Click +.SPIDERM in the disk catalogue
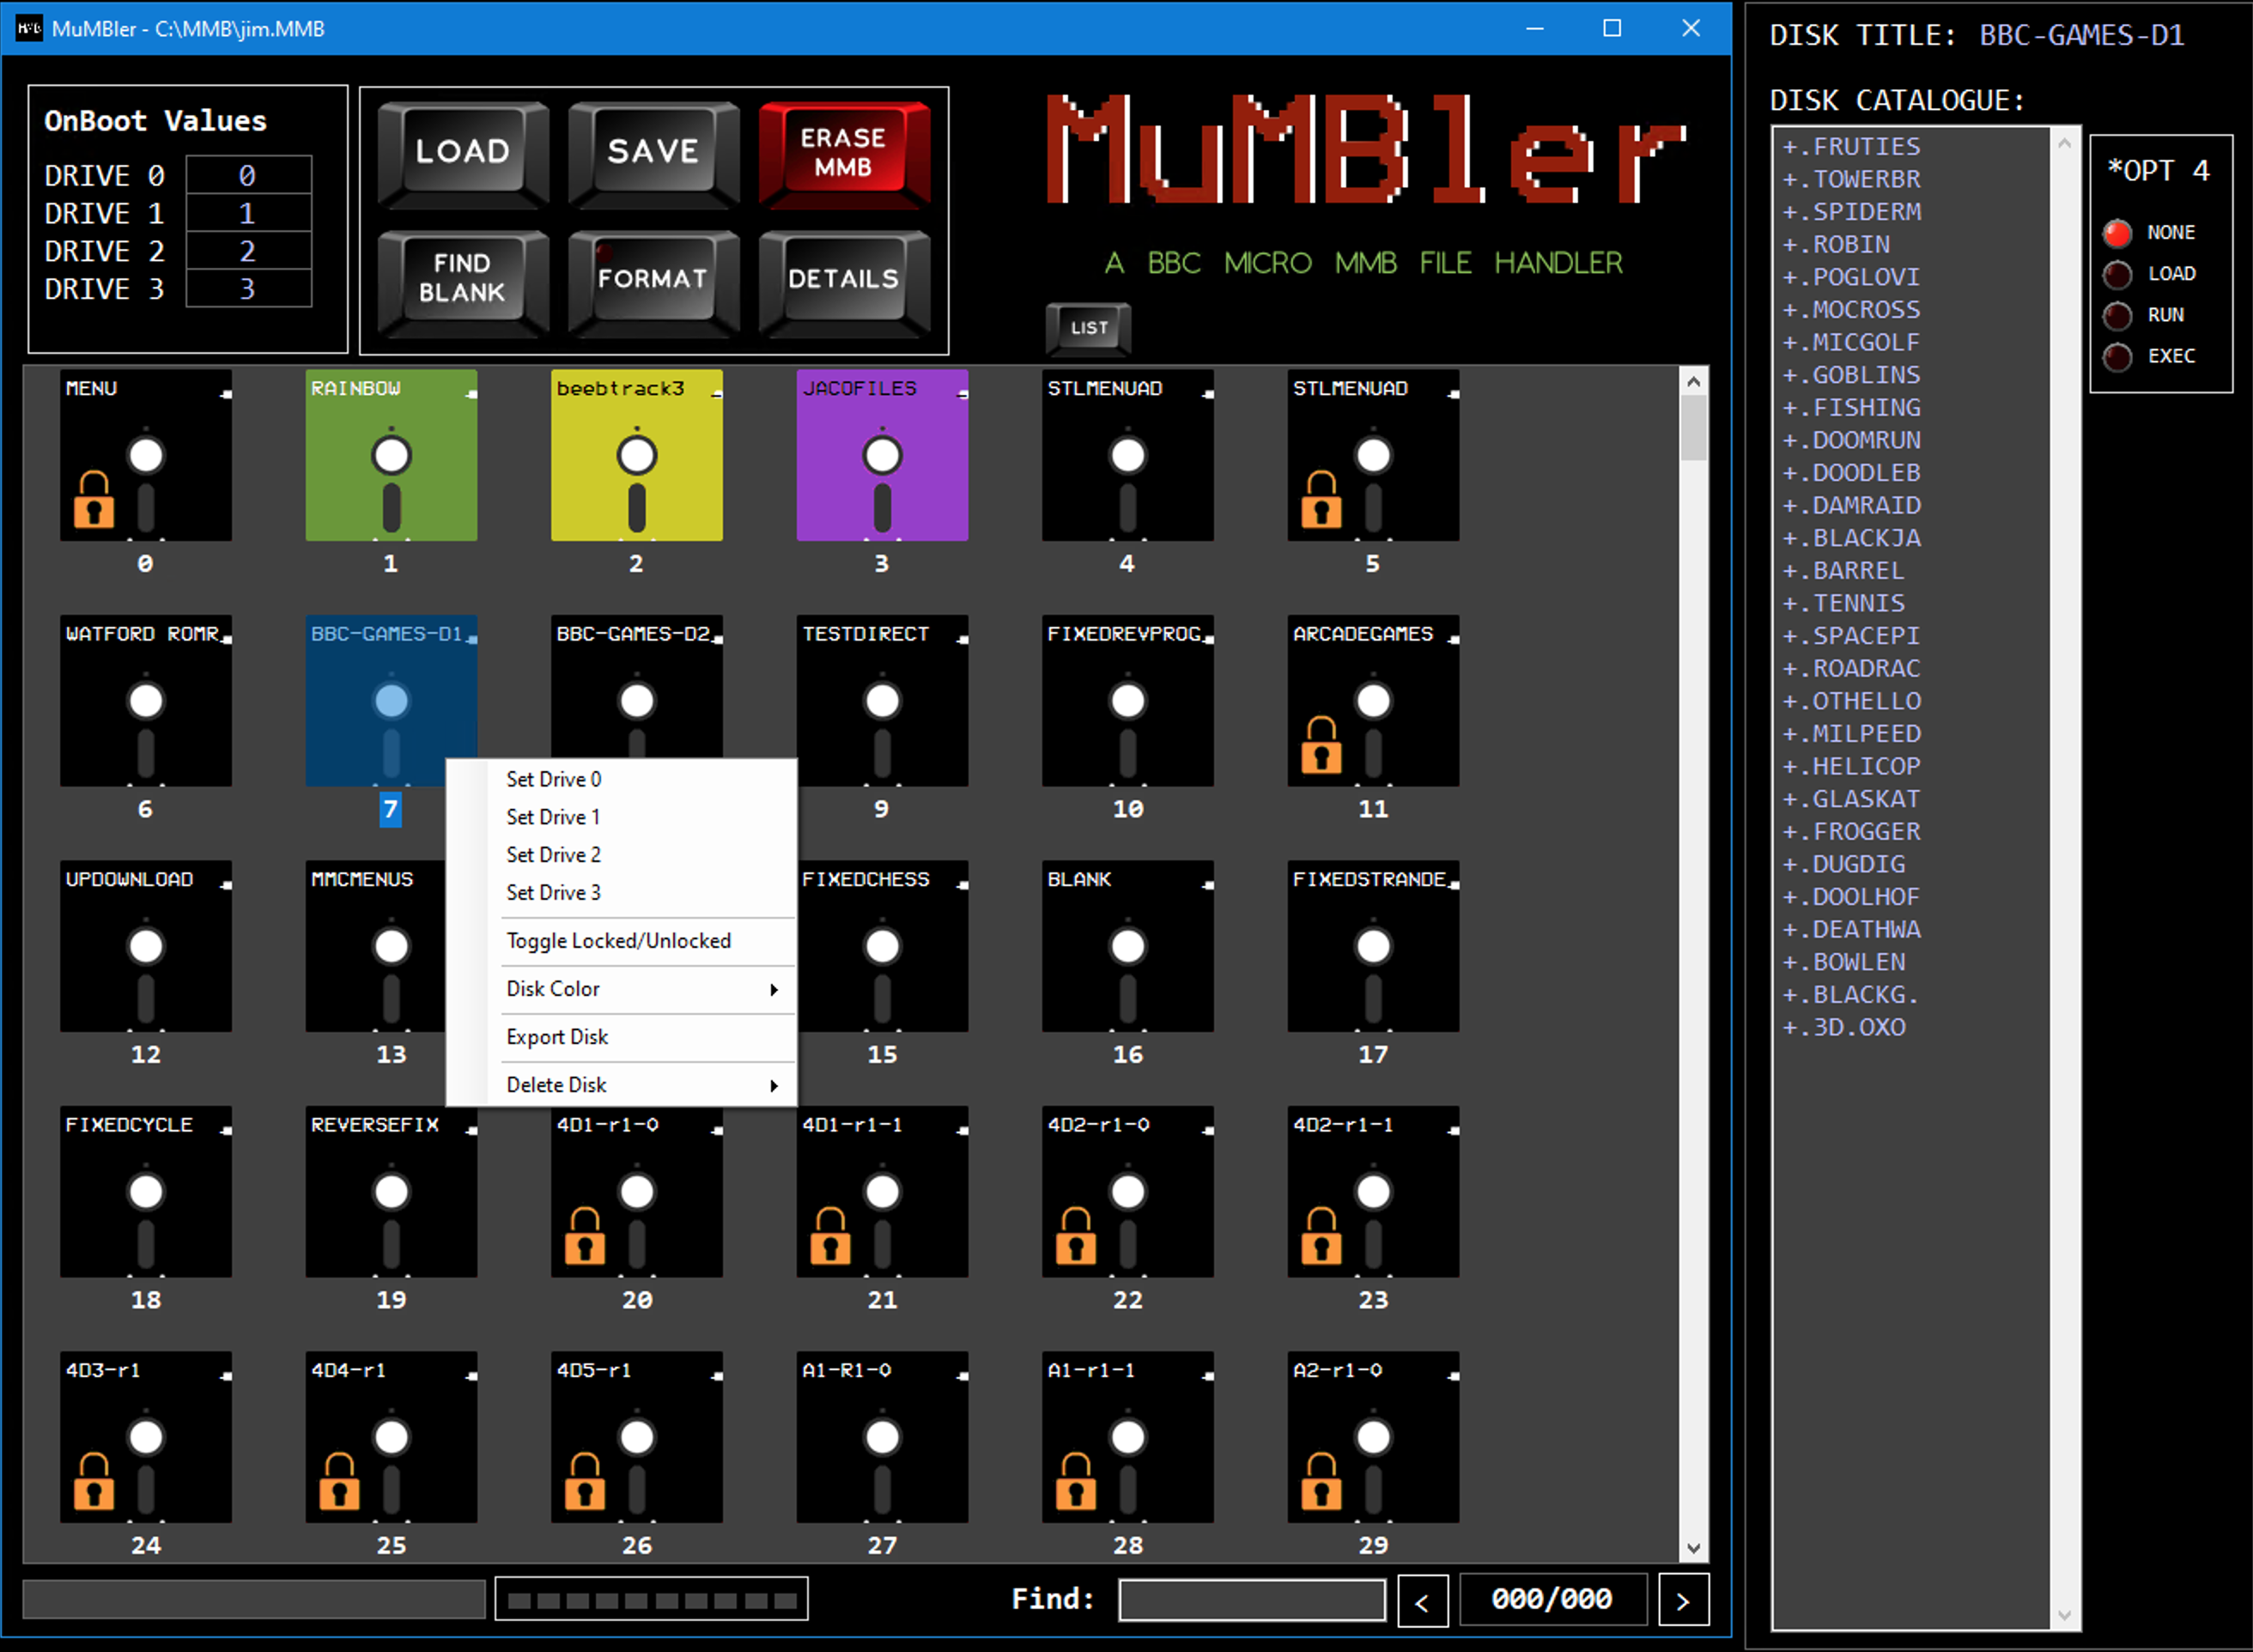 (1851, 212)
